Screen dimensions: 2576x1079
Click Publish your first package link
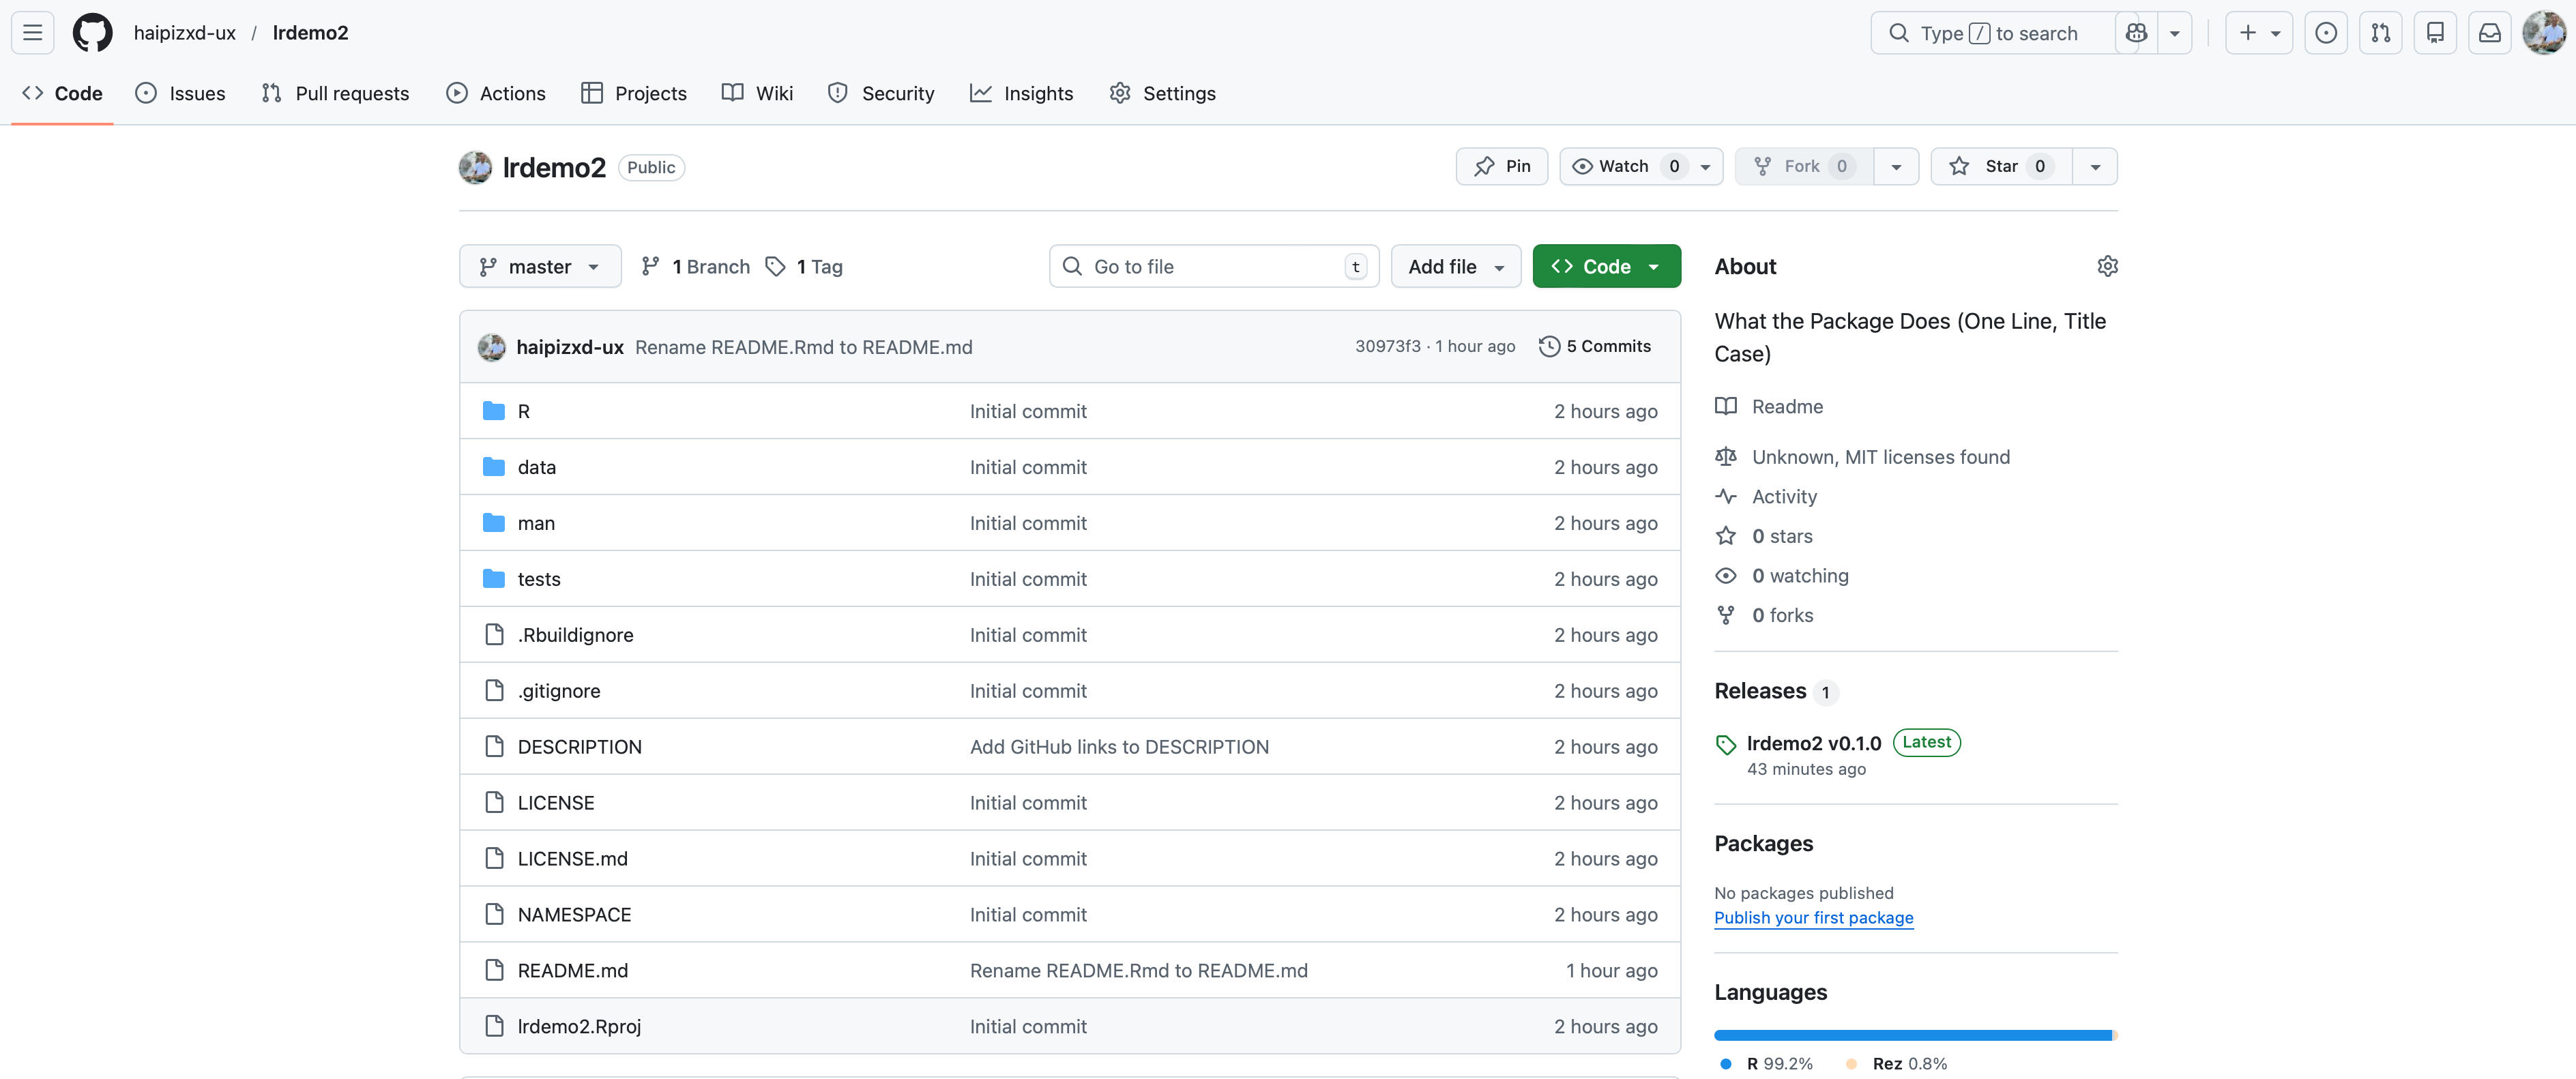pyautogui.click(x=1813, y=918)
